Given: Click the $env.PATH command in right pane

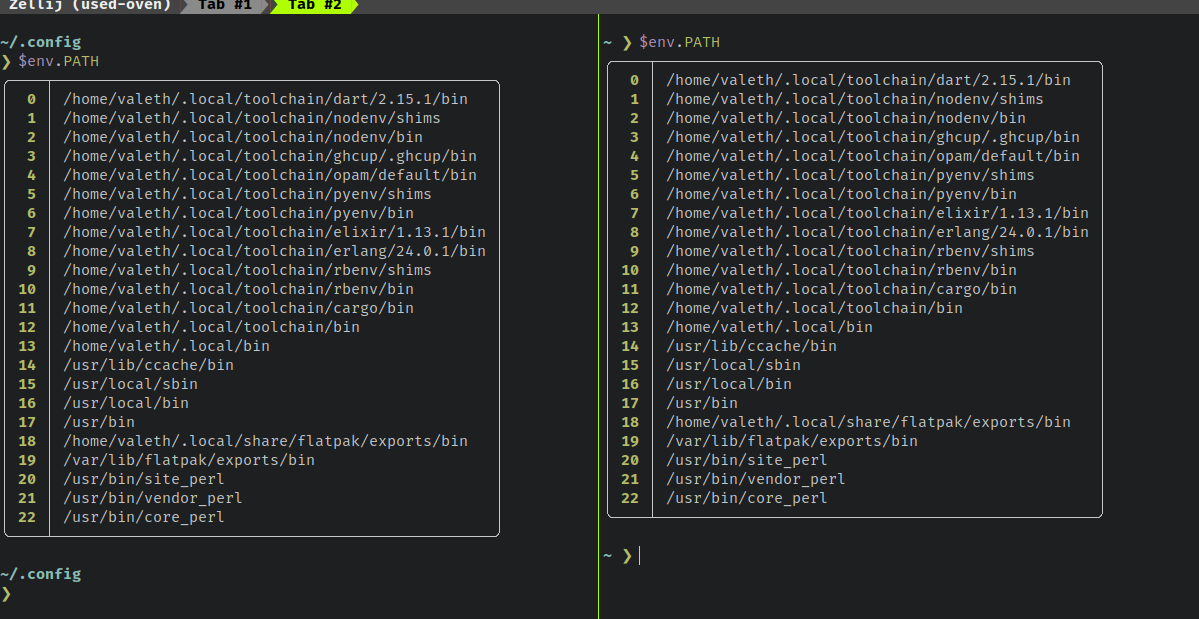Looking at the screenshot, I should (680, 42).
